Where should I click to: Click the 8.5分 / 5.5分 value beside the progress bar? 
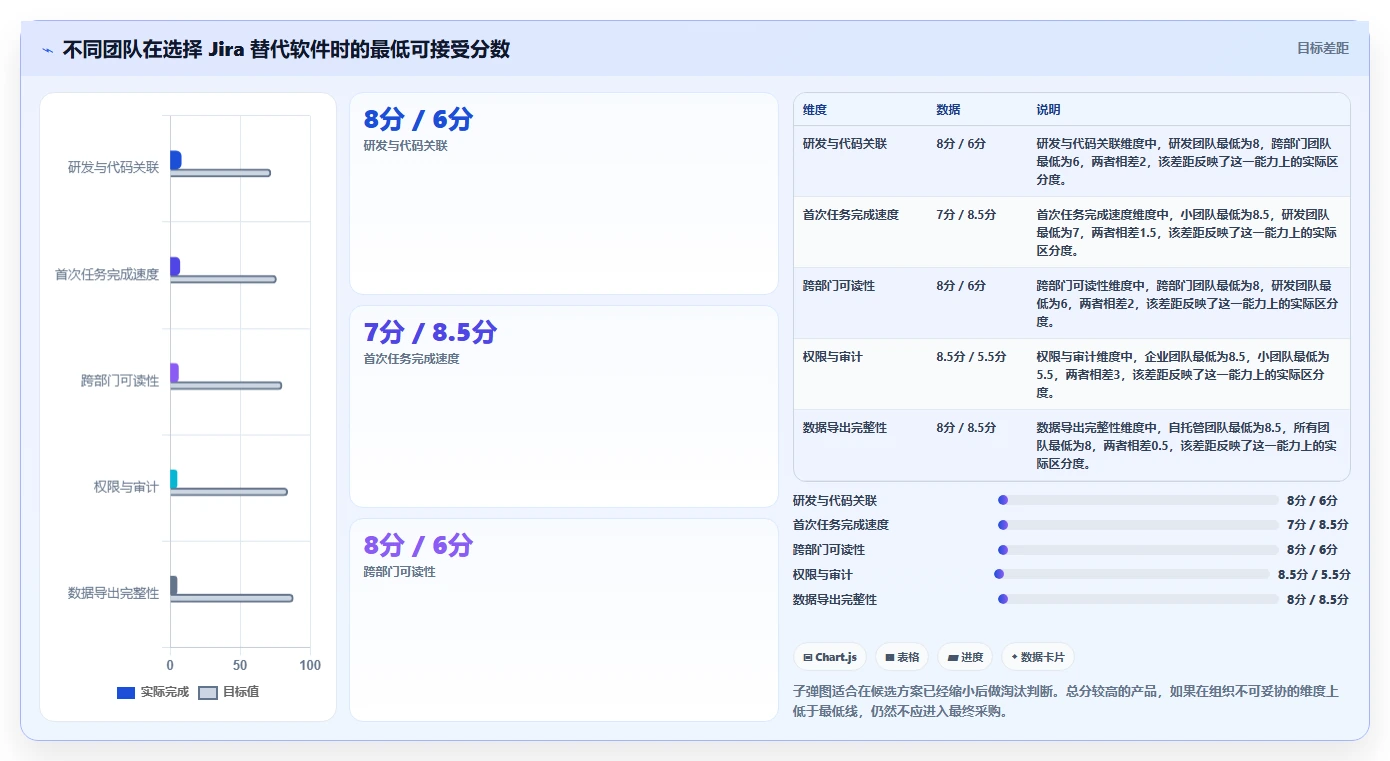(x=1314, y=574)
